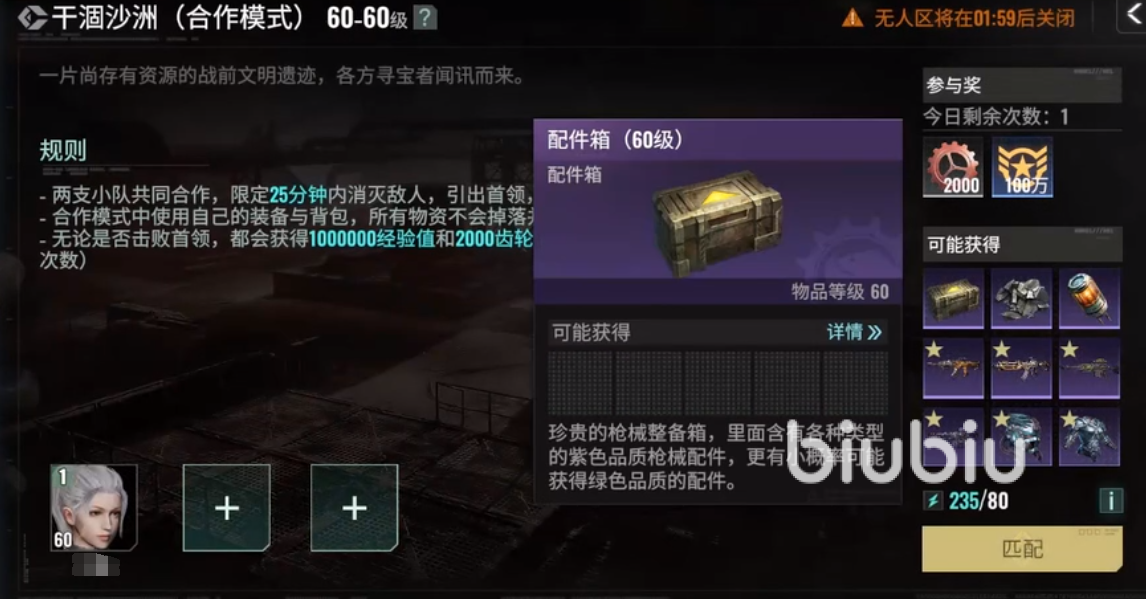The image size is (1146, 599).
Task: Tap the lightning energy 235/80 indicator
Action: pos(967,501)
